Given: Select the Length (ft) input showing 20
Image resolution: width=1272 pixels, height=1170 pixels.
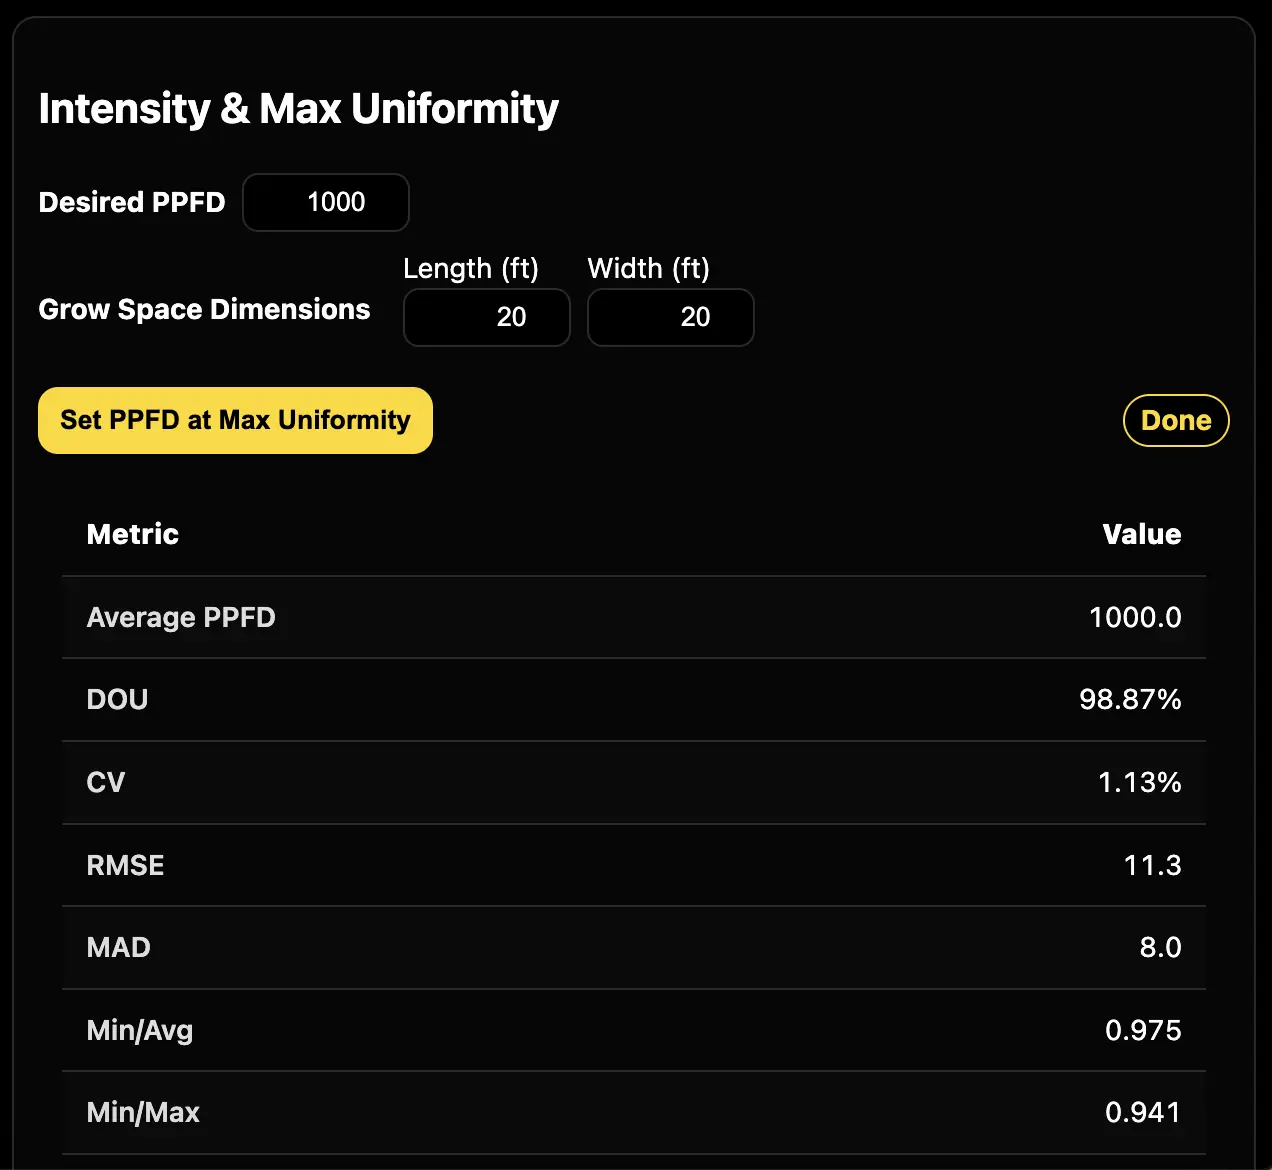Looking at the screenshot, I should pyautogui.click(x=486, y=317).
